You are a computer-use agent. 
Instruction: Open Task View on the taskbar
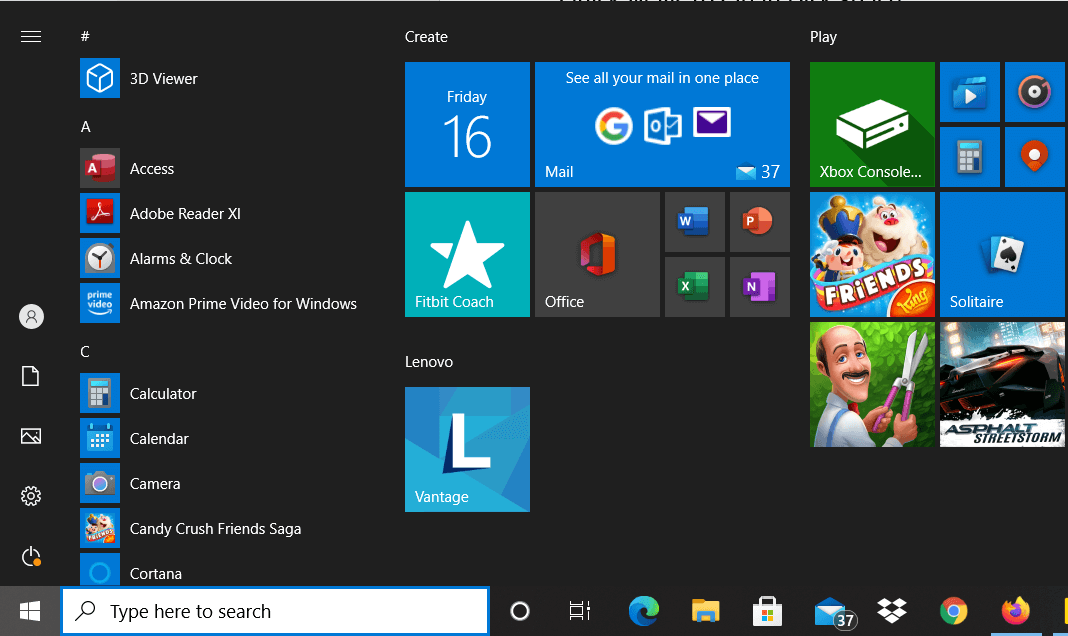pyautogui.click(x=580, y=611)
